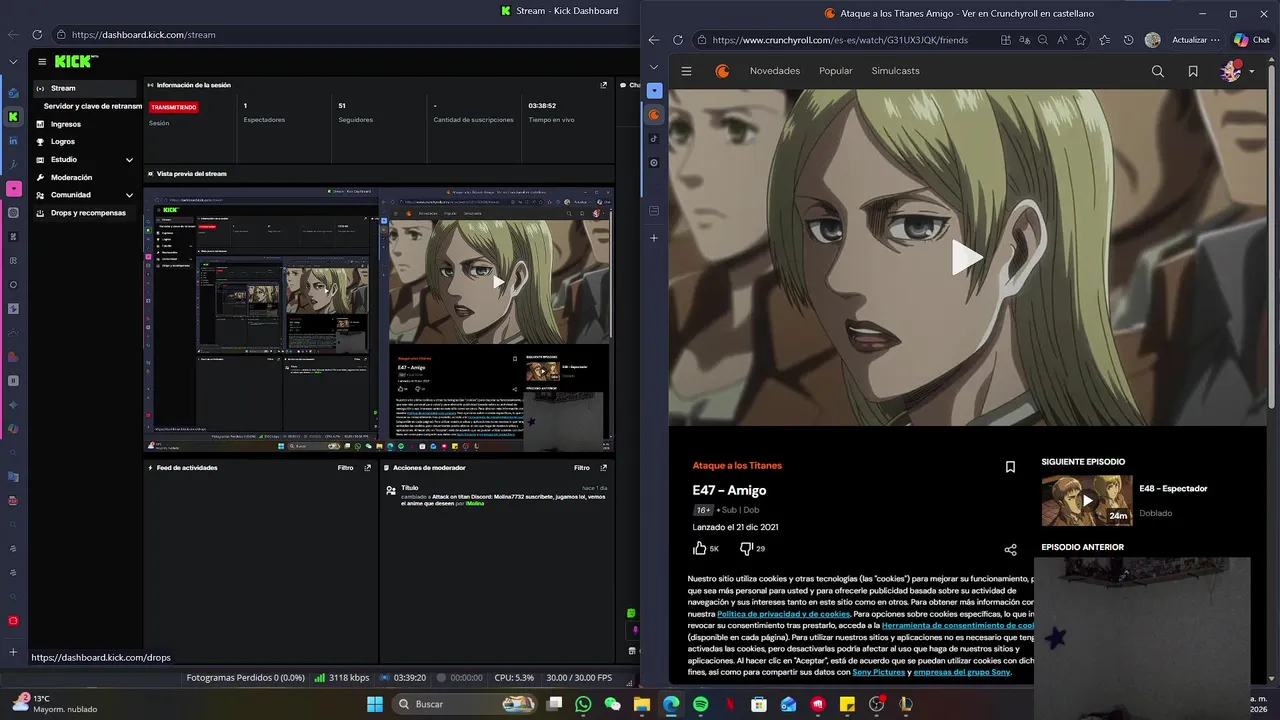Open Spotify from the taskbar
The height and width of the screenshot is (720, 1280).
[700, 704]
